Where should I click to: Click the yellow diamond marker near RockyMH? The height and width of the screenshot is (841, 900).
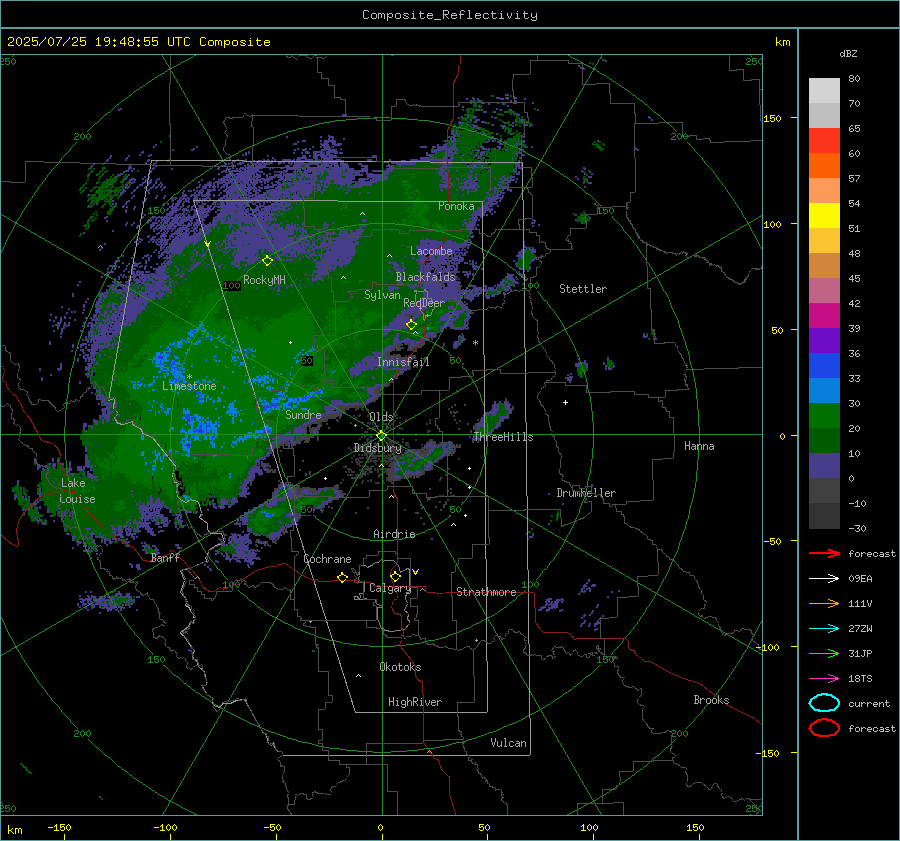tap(267, 261)
